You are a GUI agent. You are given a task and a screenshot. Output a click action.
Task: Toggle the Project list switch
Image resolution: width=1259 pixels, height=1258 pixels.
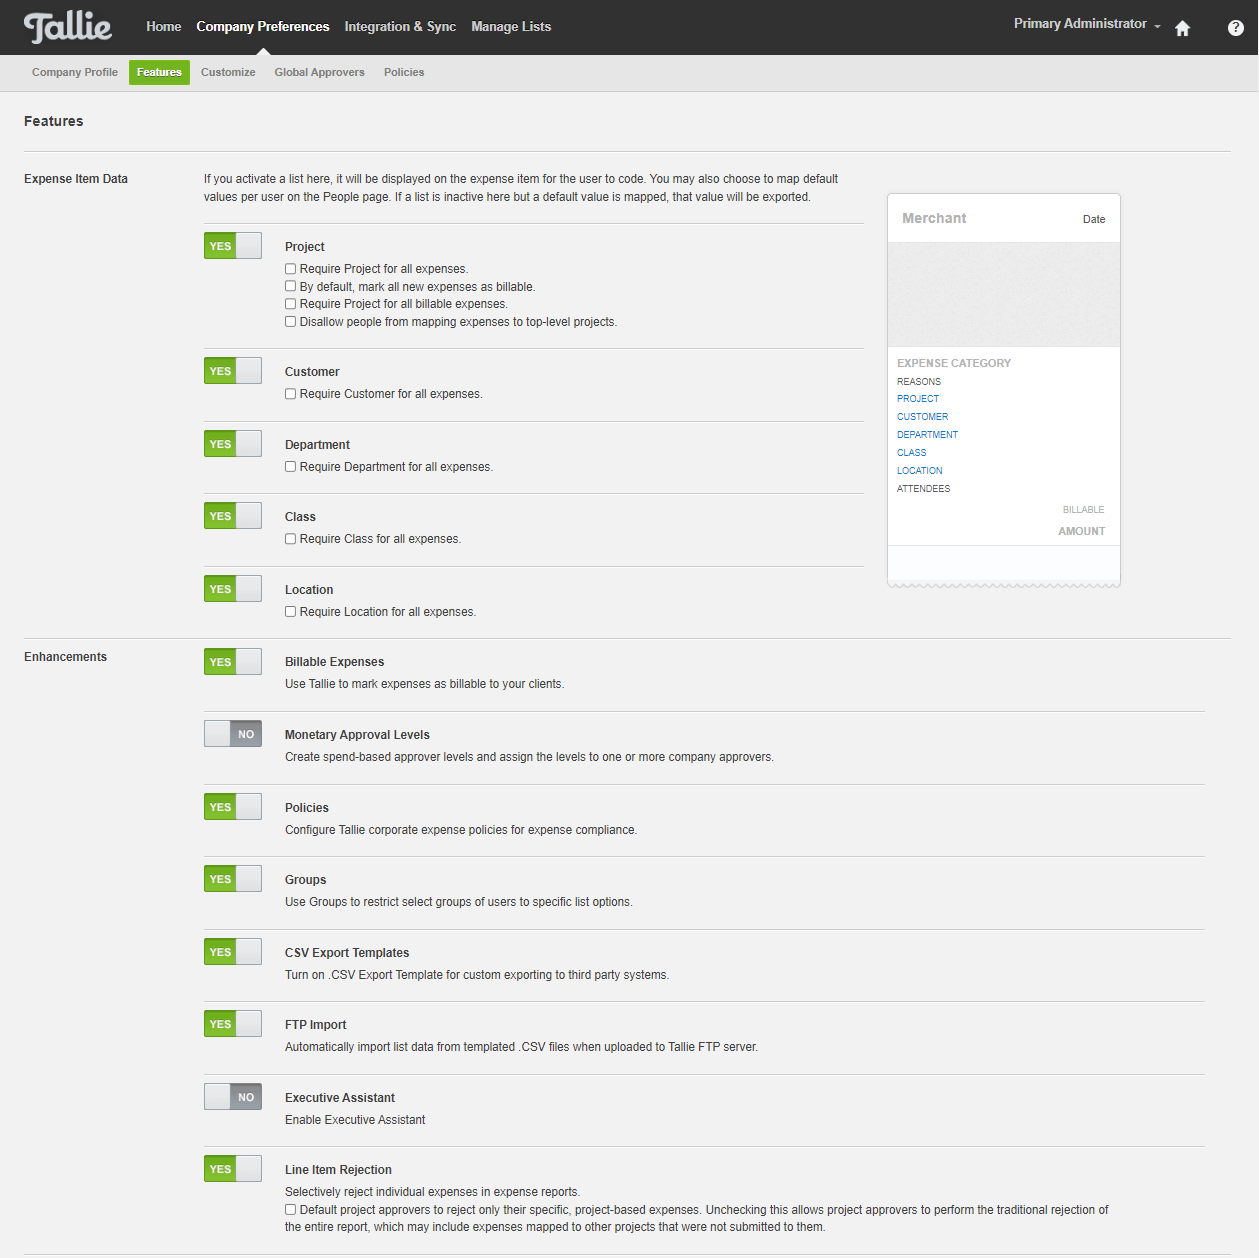(x=233, y=246)
